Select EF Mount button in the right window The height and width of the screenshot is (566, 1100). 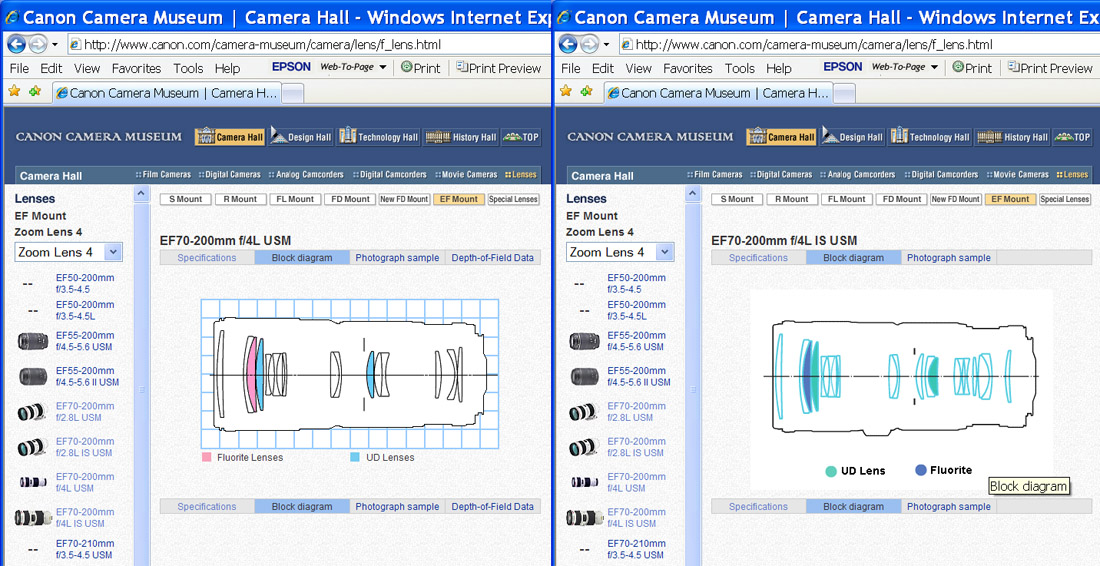pyautogui.click(x=1010, y=199)
